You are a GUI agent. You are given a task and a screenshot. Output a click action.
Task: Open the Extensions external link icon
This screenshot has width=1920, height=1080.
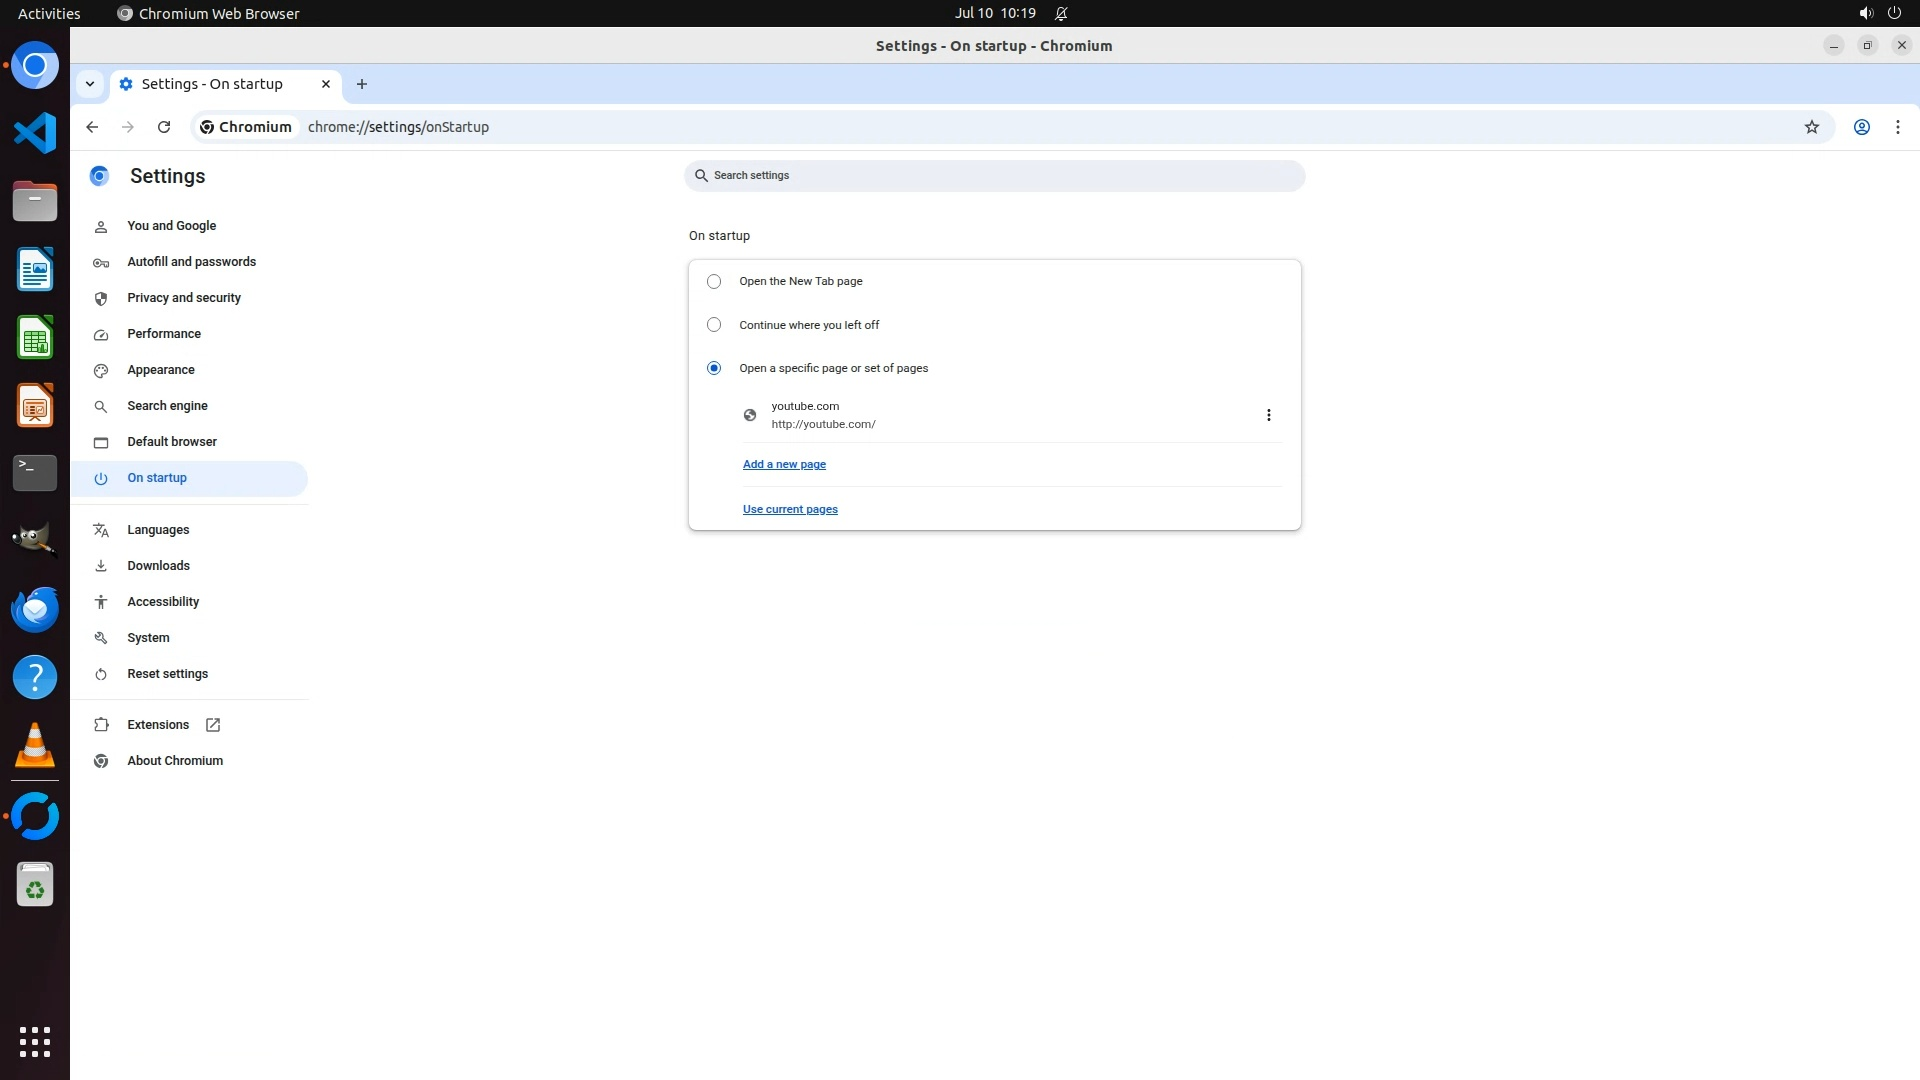(x=213, y=725)
